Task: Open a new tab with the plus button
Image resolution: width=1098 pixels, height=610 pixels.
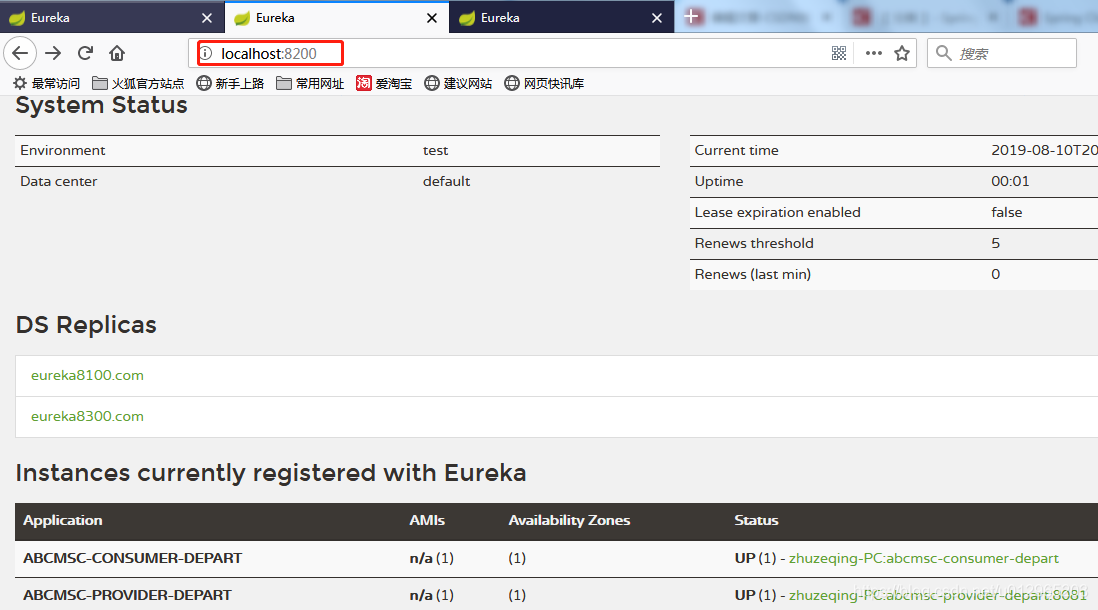Action: point(691,17)
